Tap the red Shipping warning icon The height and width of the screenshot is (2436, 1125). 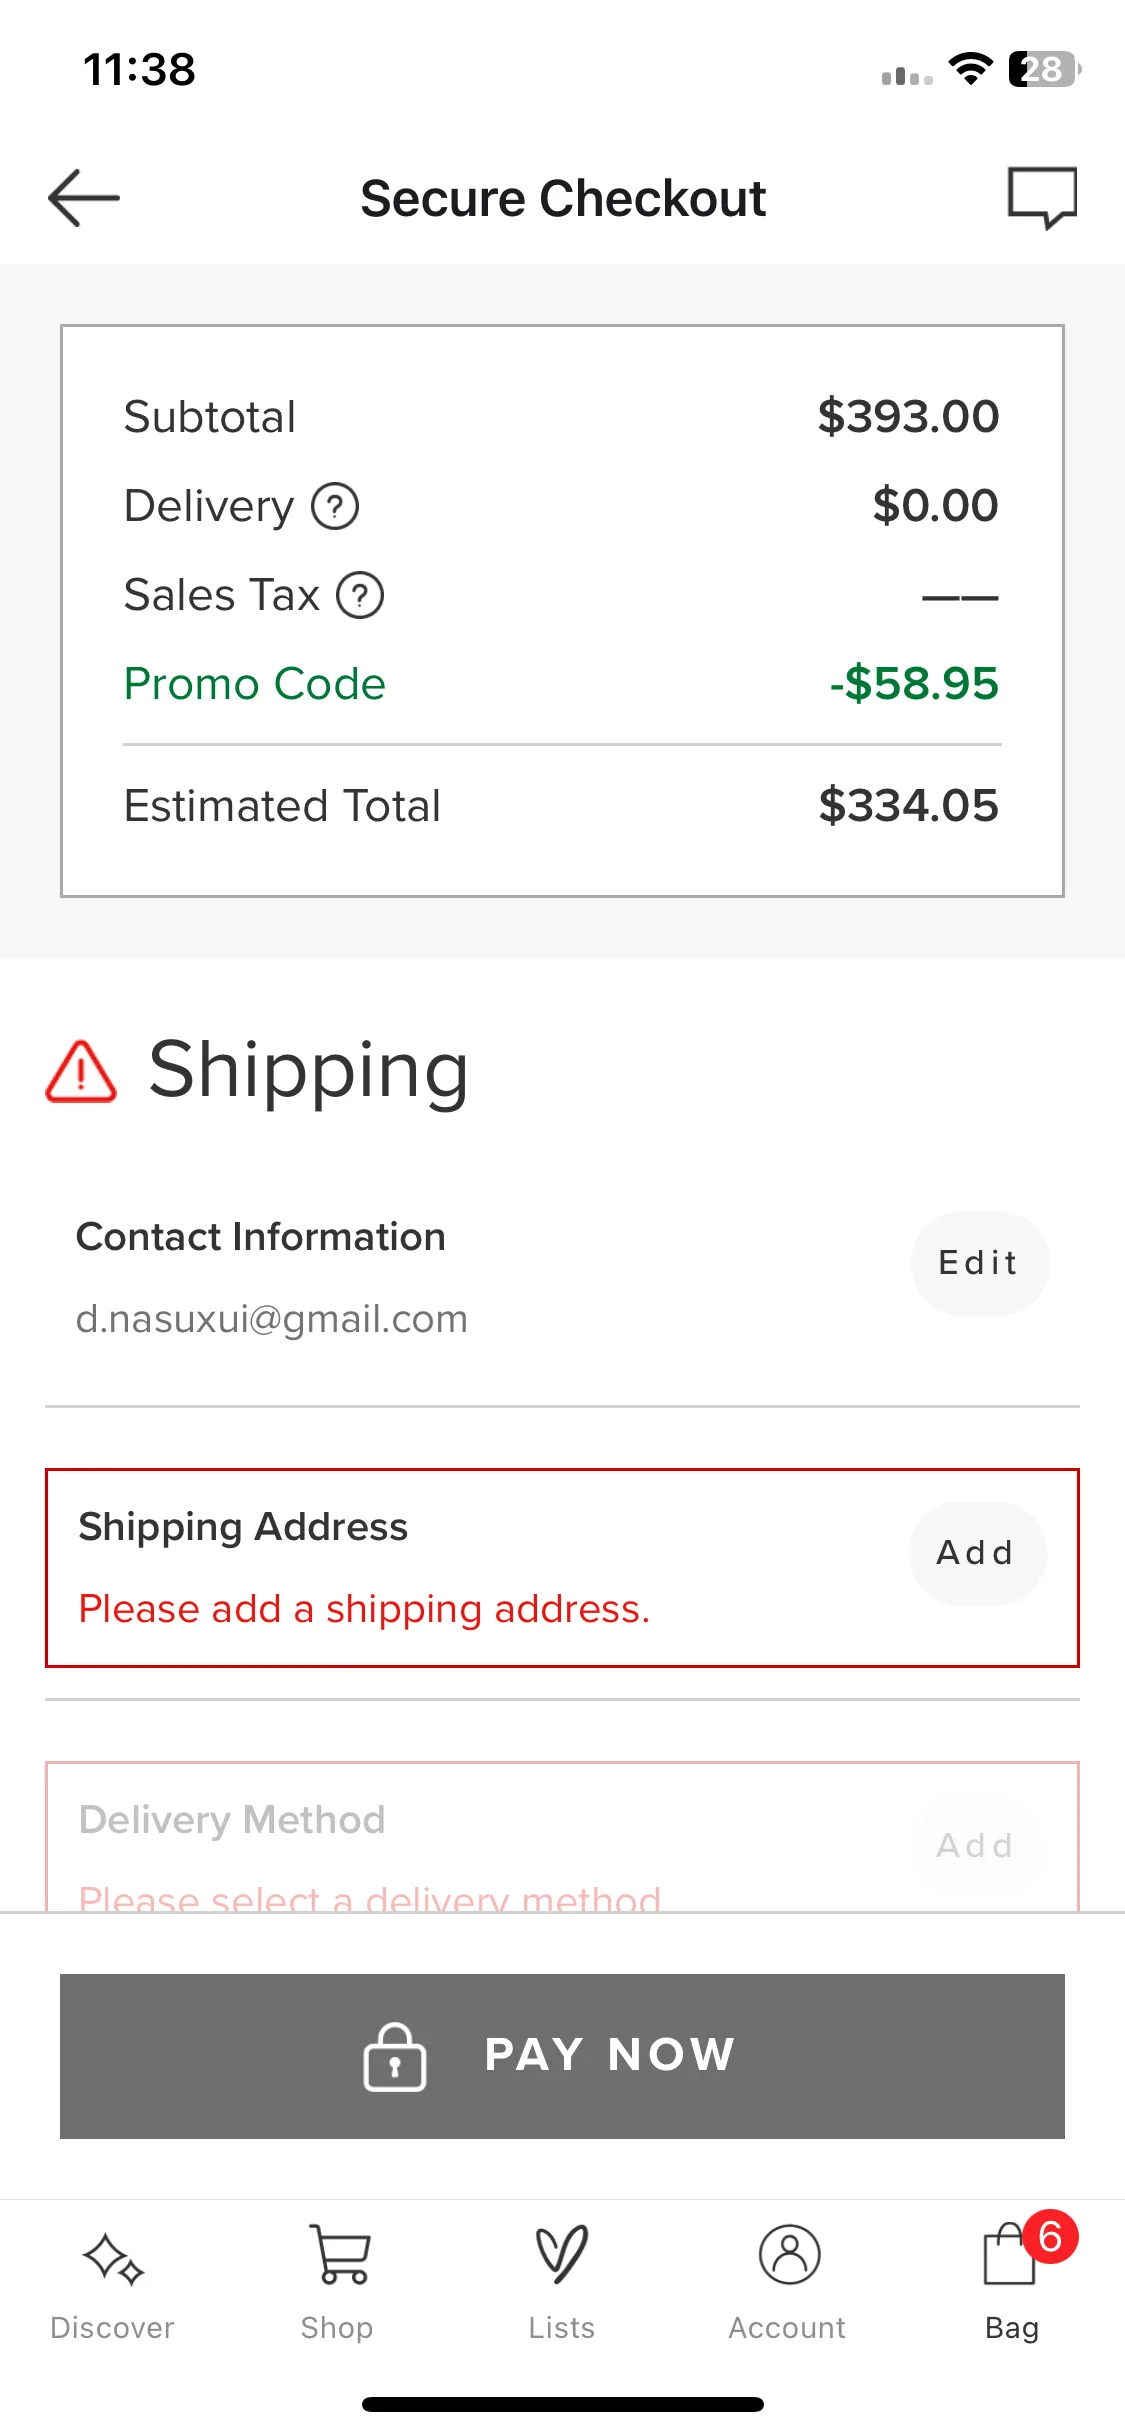point(81,1071)
